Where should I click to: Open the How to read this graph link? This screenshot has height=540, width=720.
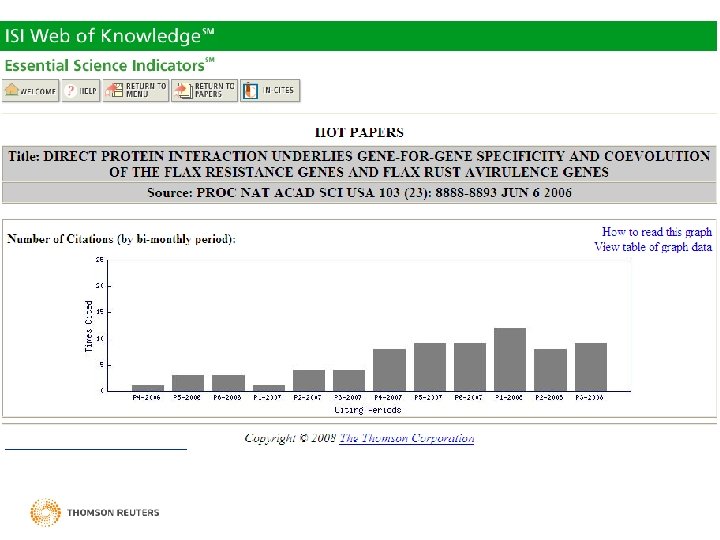(657, 232)
